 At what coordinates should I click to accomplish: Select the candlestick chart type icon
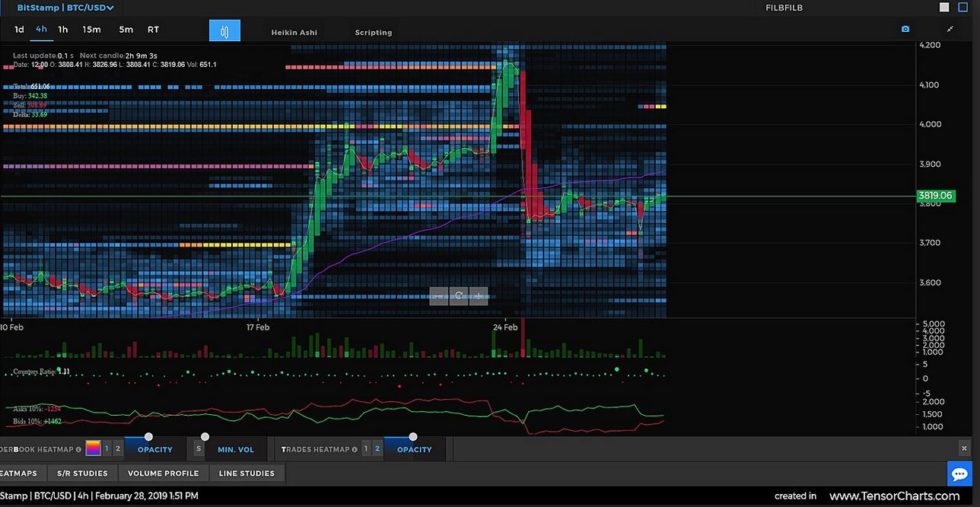tap(224, 31)
